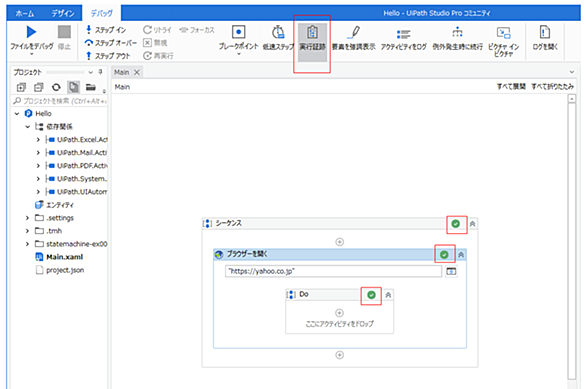
Task: Add activity inside the Do container
Action: click(339, 313)
